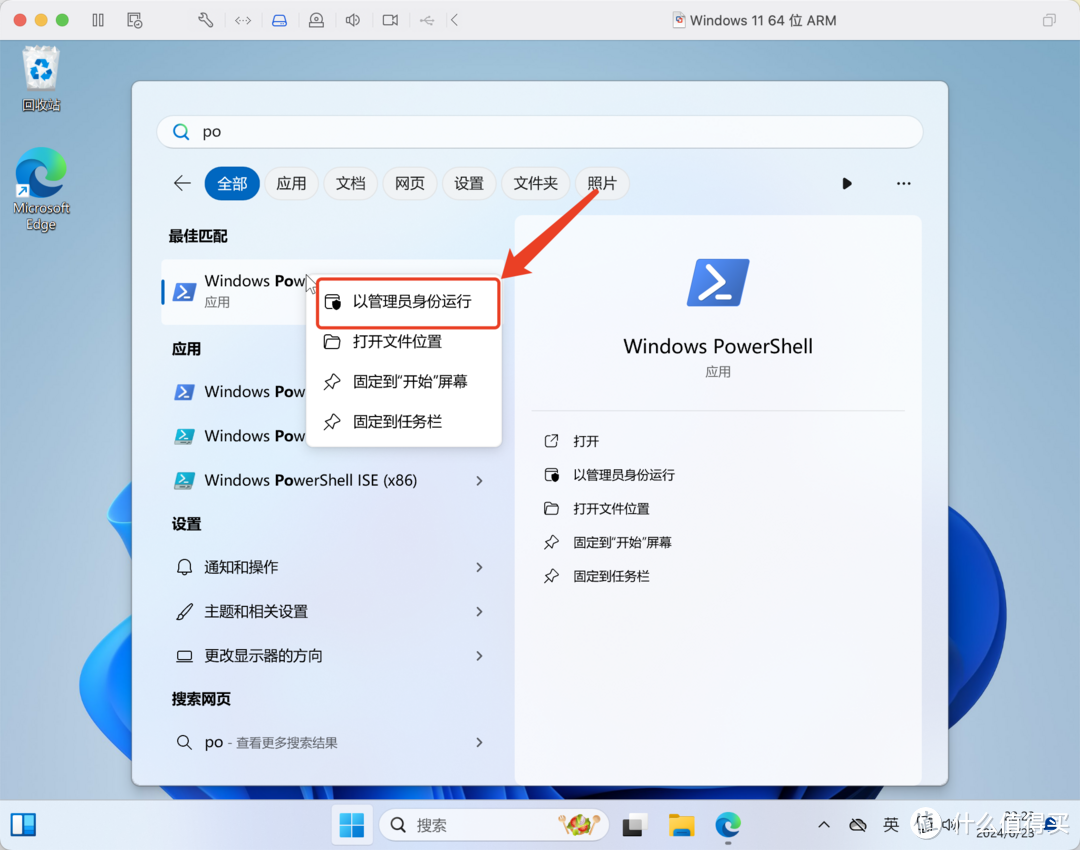Image resolution: width=1080 pixels, height=850 pixels.
Task: Expand the 更改显示器的方向 result chevron
Action: tap(479, 656)
